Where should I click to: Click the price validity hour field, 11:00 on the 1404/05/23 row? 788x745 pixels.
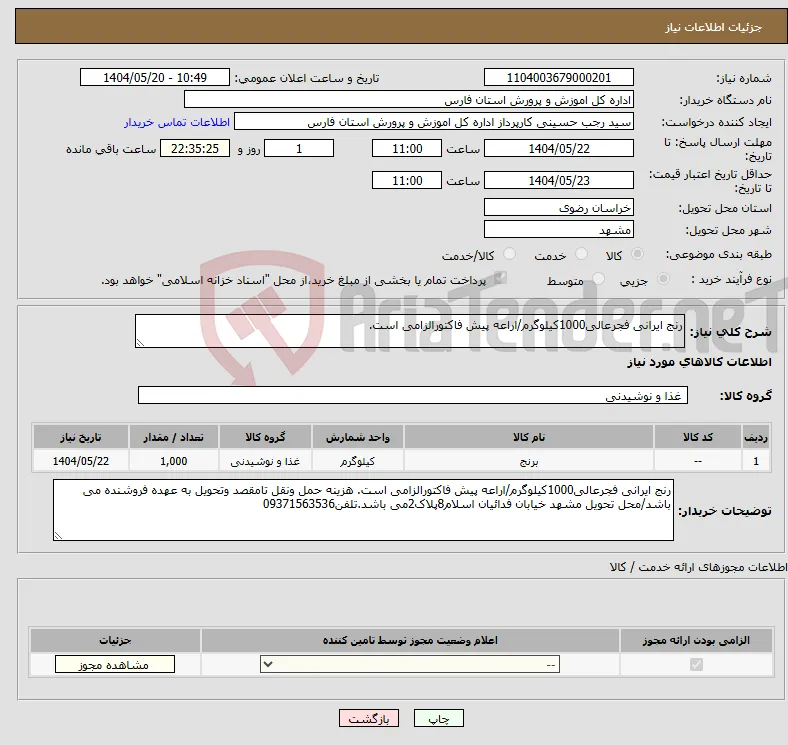[x=407, y=180]
